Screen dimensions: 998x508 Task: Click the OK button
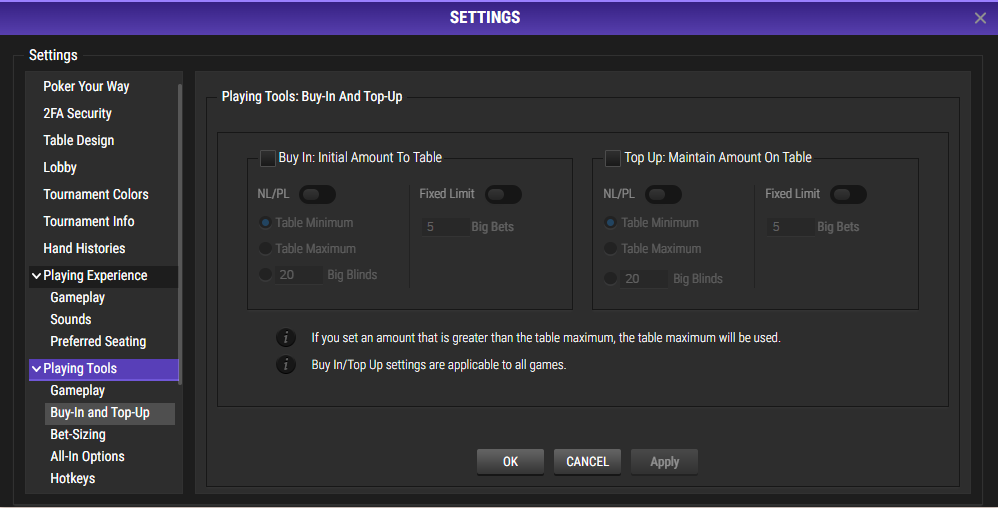click(510, 462)
